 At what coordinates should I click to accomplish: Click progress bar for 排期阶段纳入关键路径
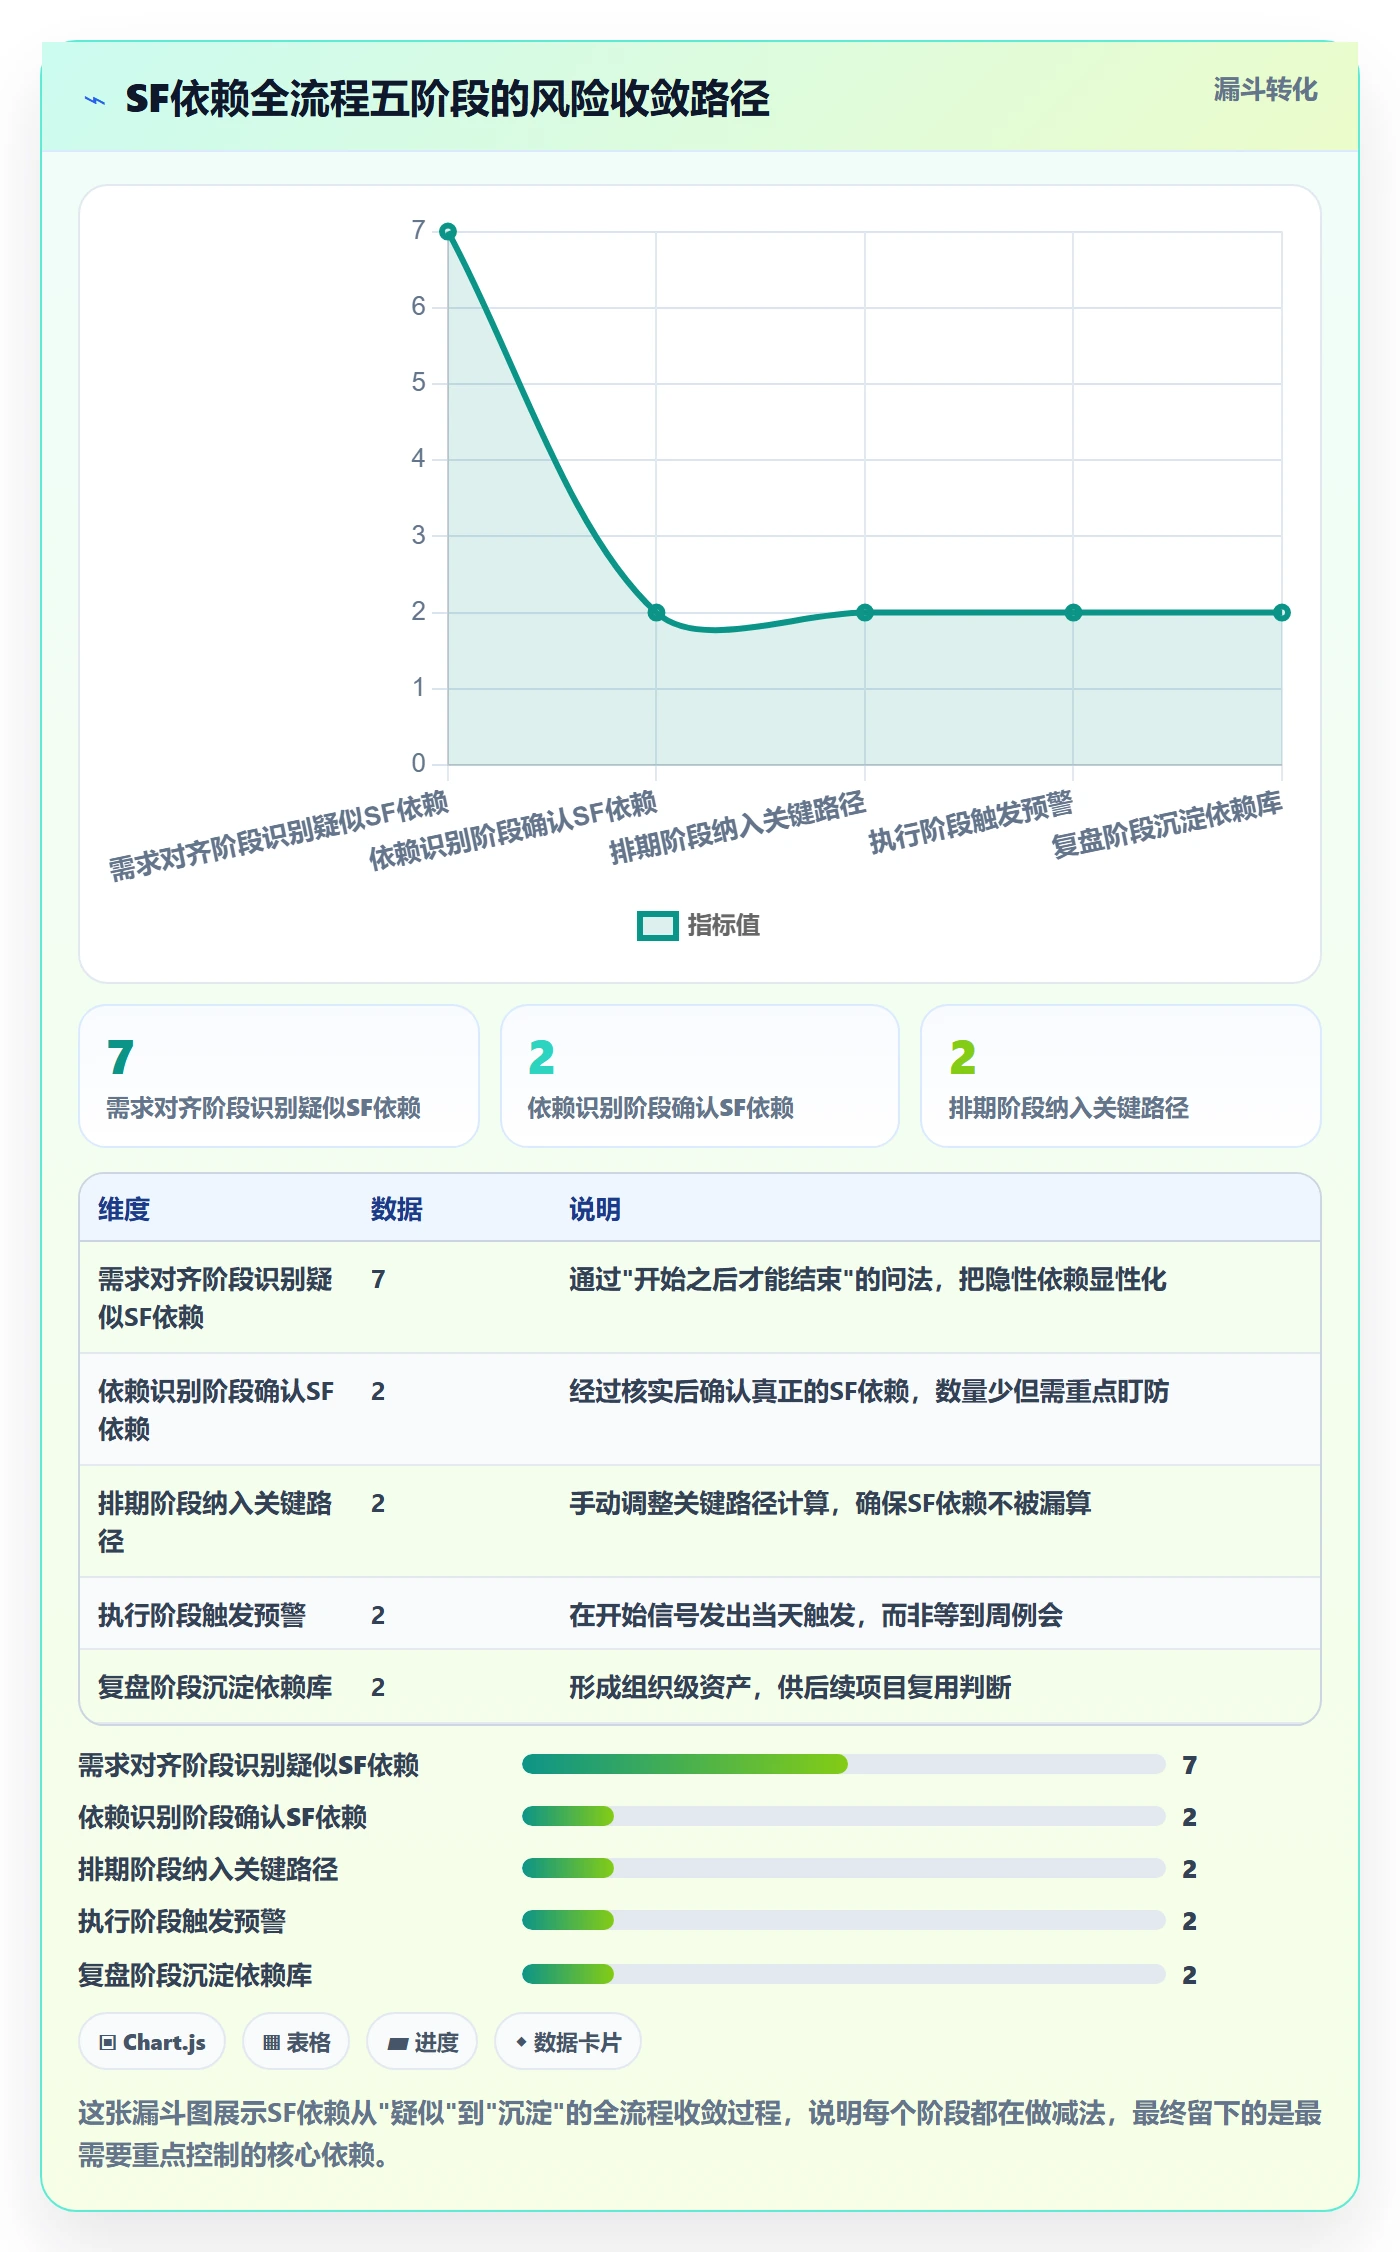[x=843, y=1868]
